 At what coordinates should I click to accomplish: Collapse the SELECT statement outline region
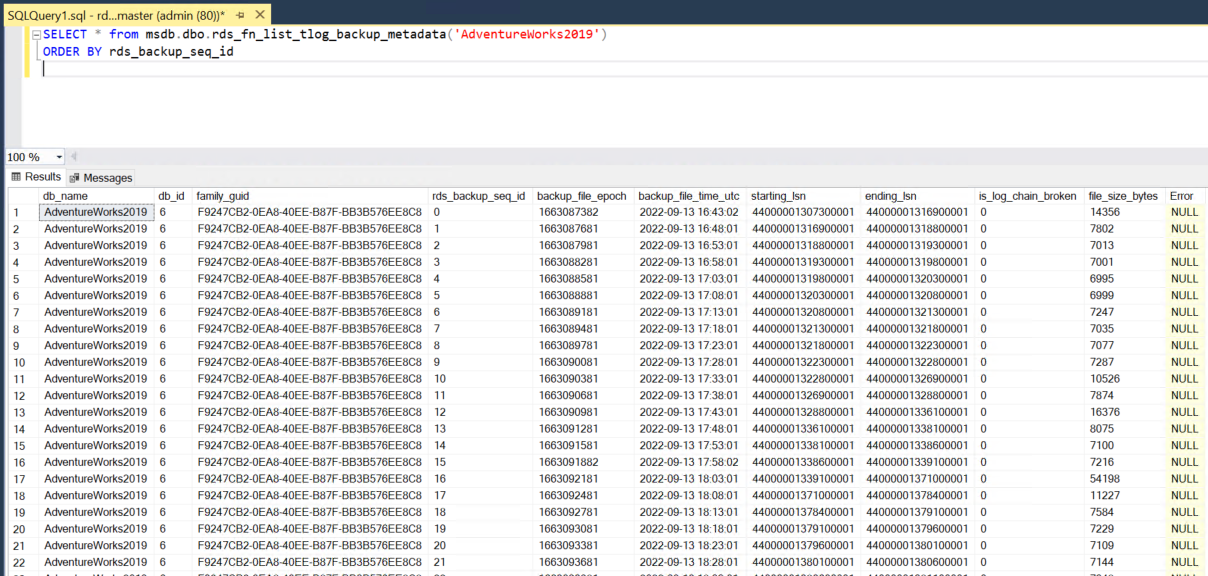click(x=34, y=33)
